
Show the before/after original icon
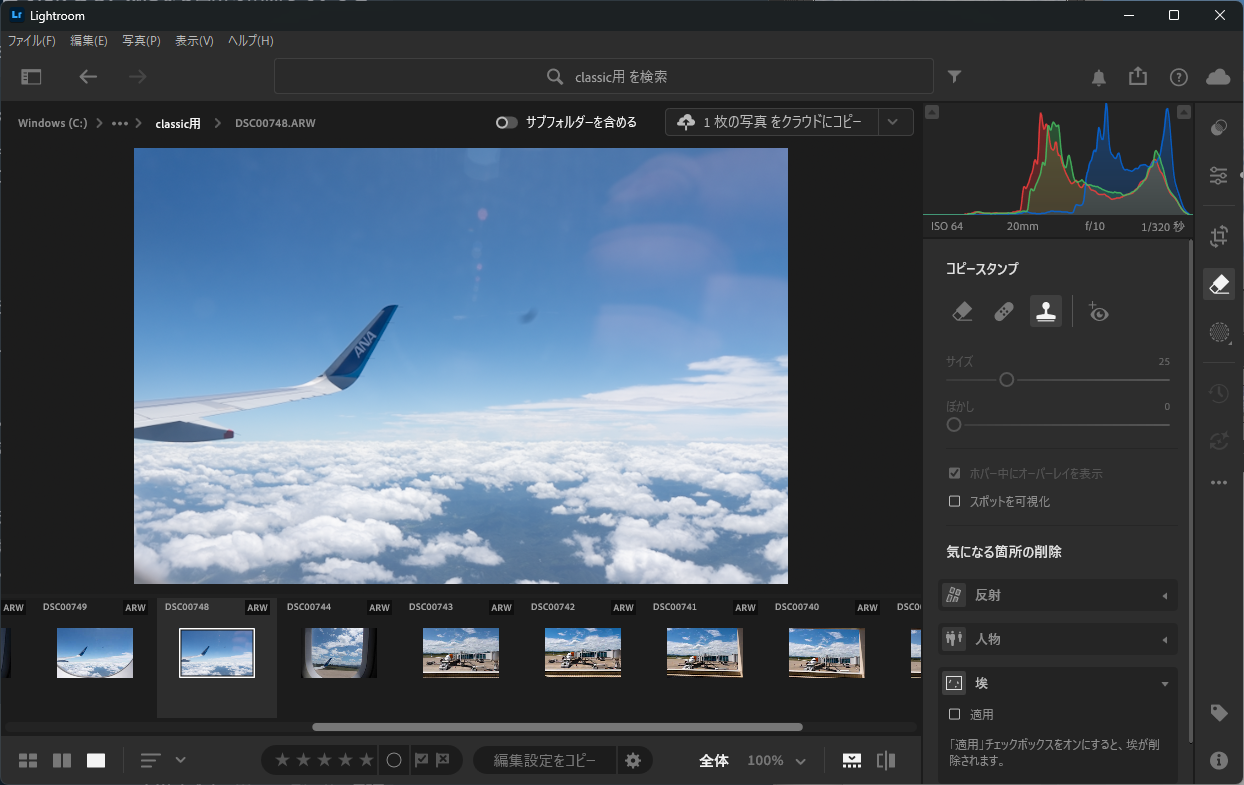click(886, 760)
